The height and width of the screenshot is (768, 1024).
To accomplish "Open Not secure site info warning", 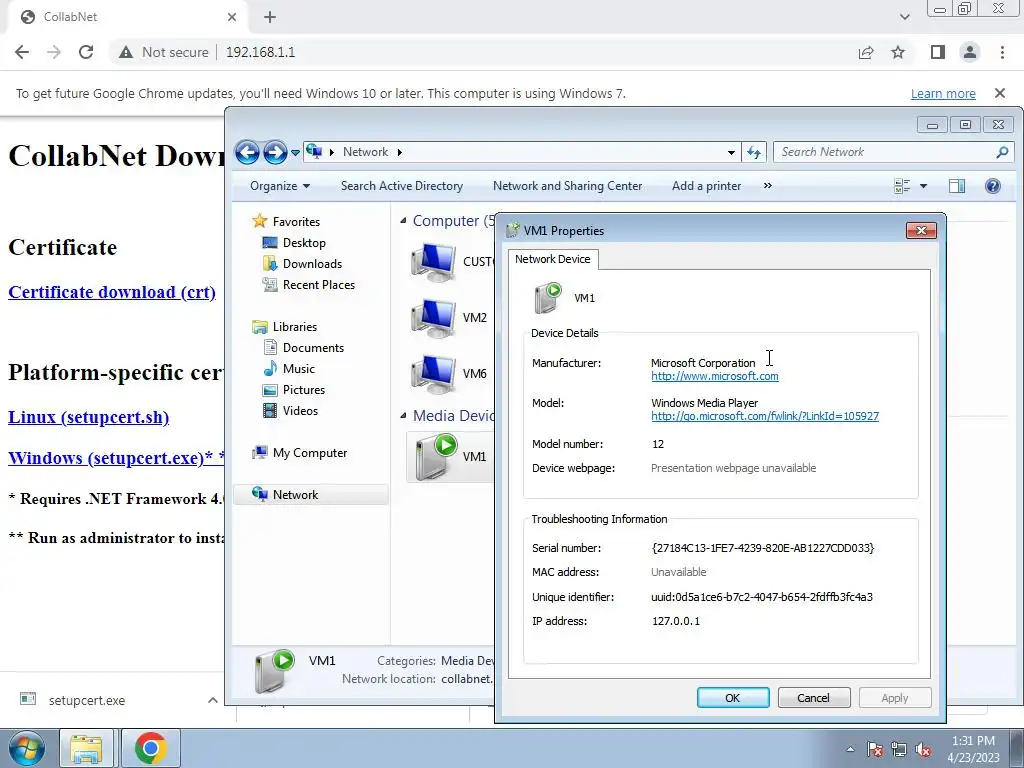I will [x=163, y=52].
